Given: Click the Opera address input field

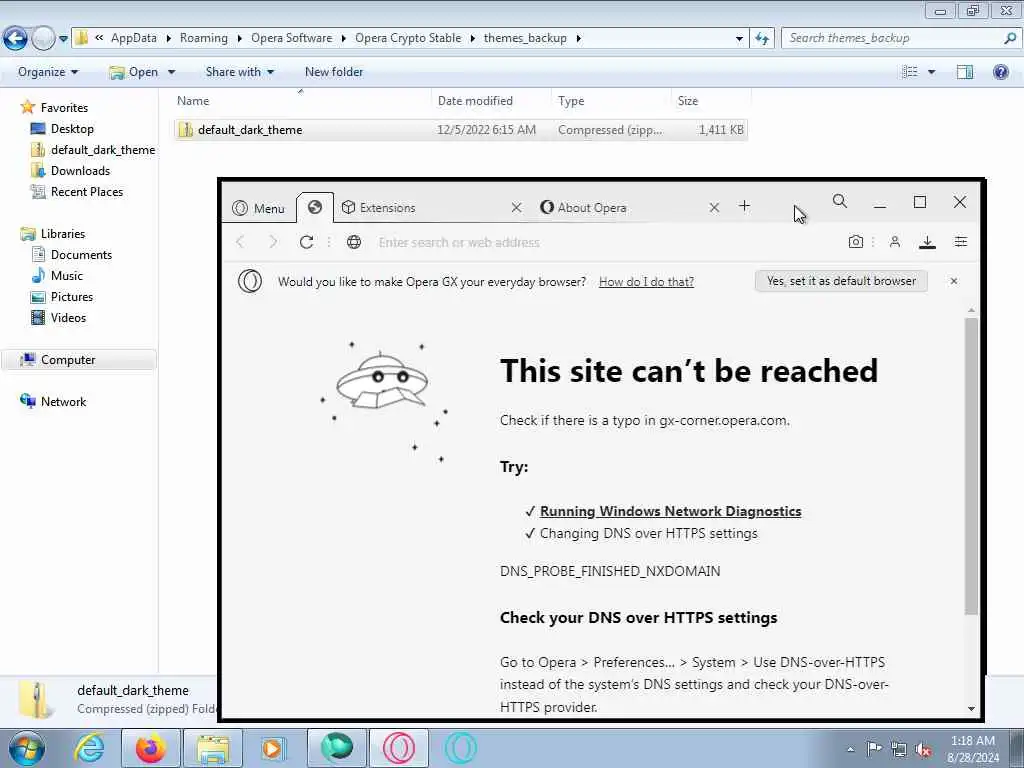Looking at the screenshot, I should (x=607, y=242).
